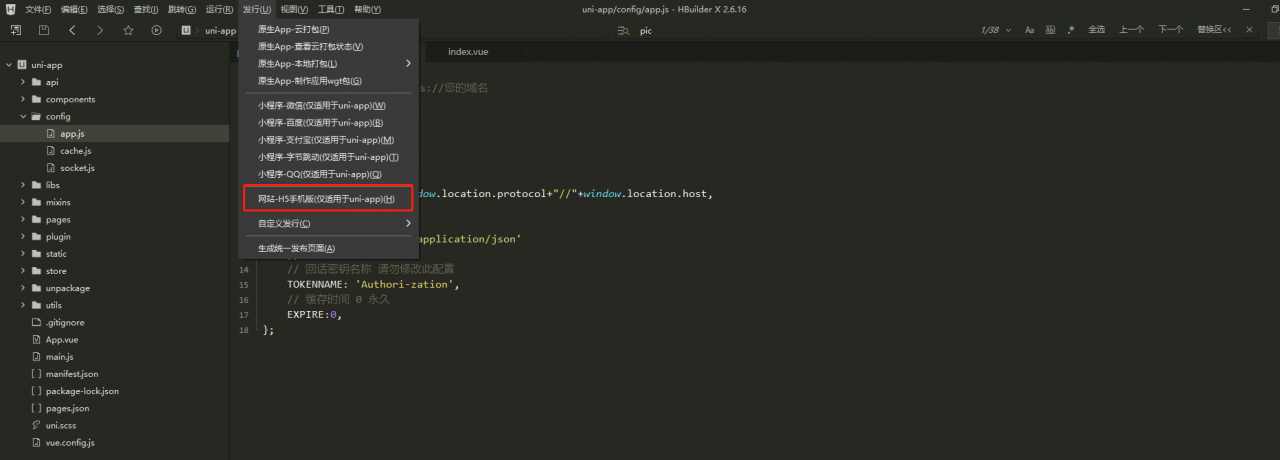
Task: Expand the api folder
Action: pos(23,82)
